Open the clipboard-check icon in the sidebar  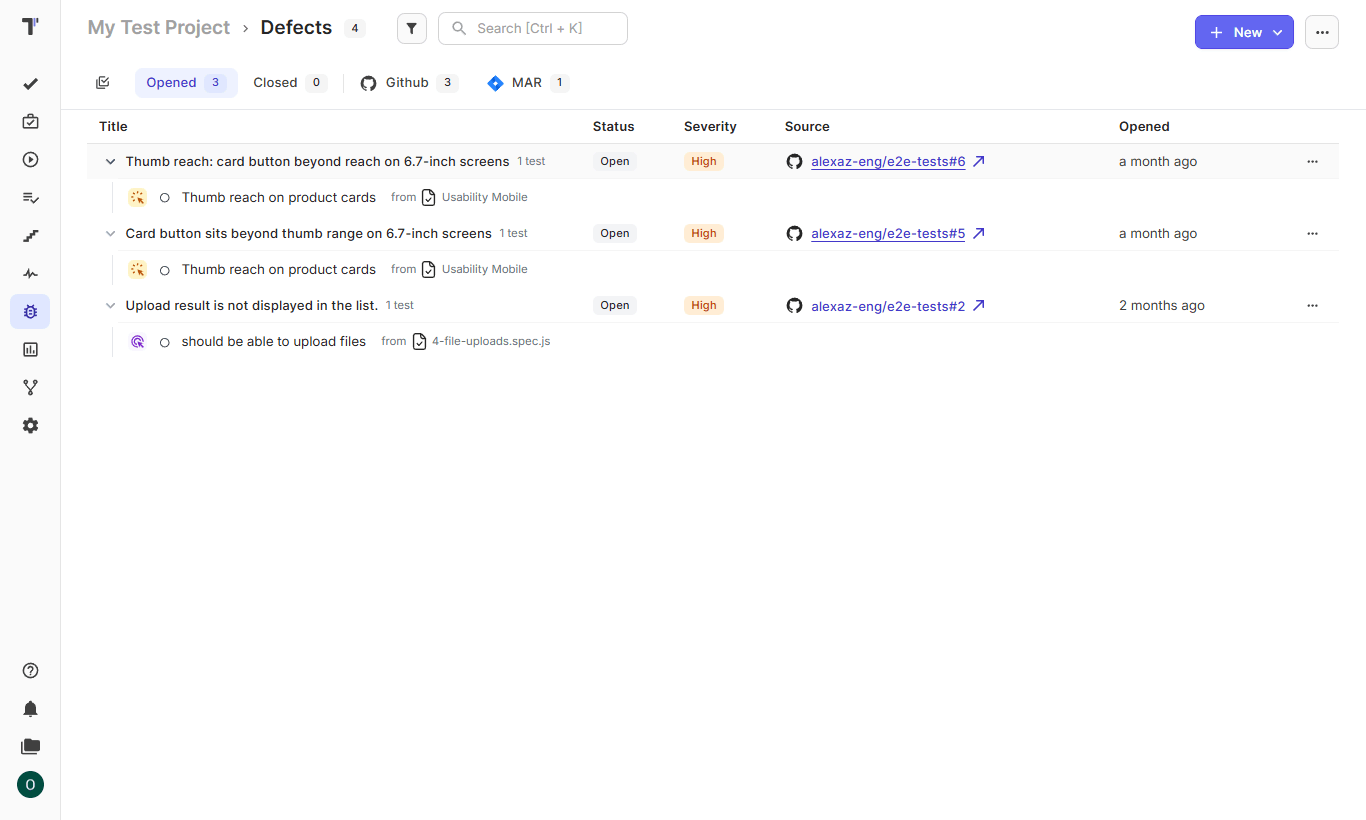30,122
